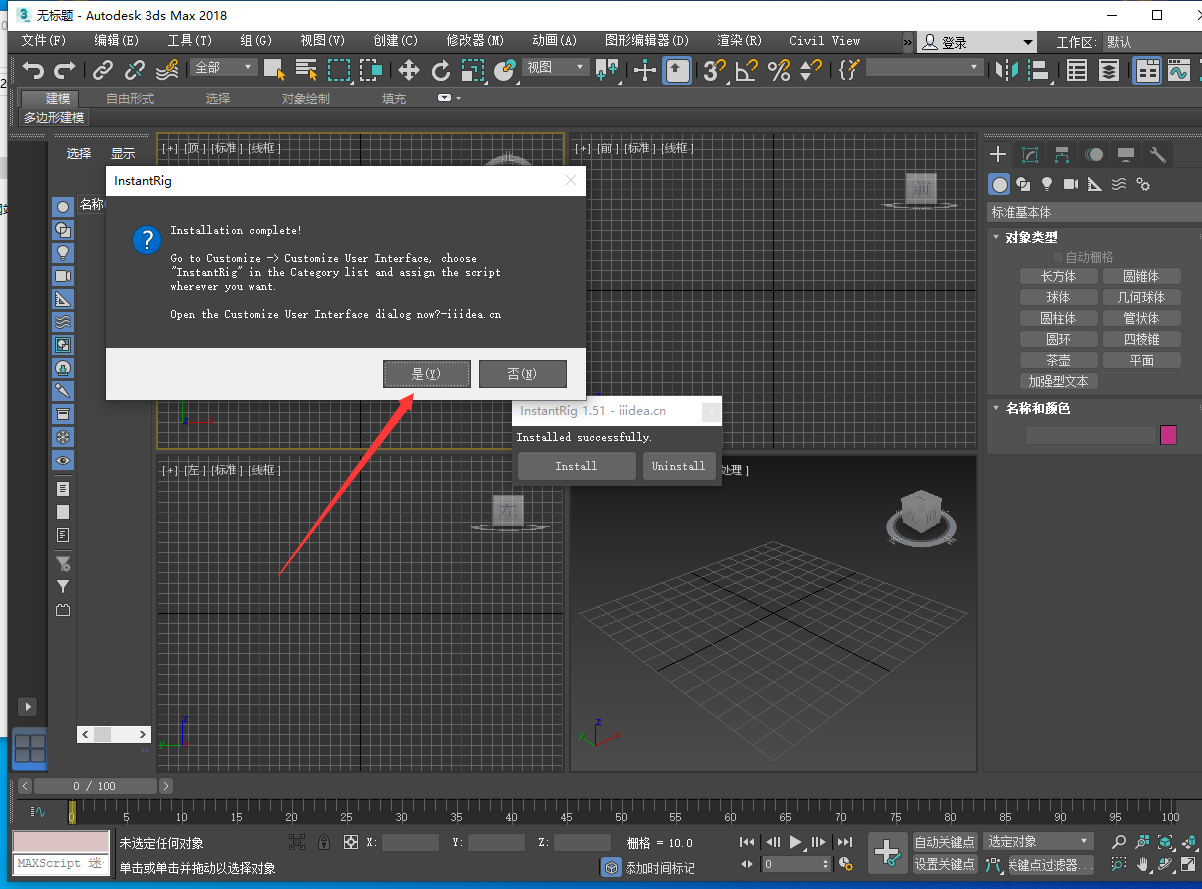1202x889 pixels.
Task: Activate the Select and Scale tool
Action: (x=473, y=70)
